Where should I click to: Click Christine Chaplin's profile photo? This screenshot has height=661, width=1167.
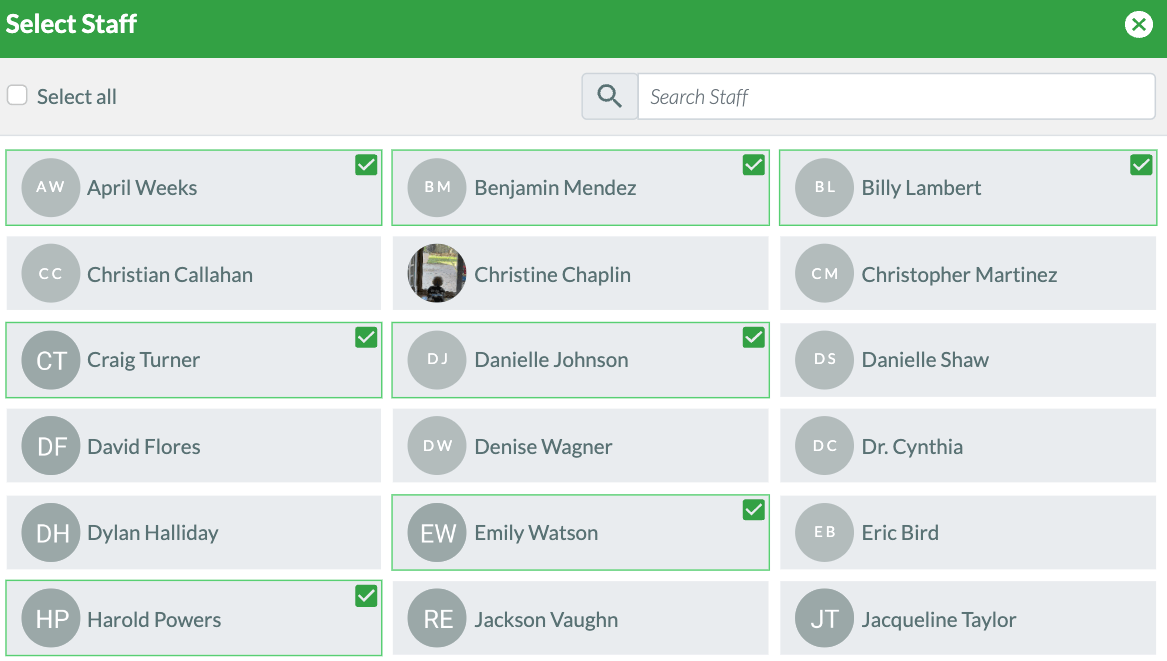tap(437, 273)
